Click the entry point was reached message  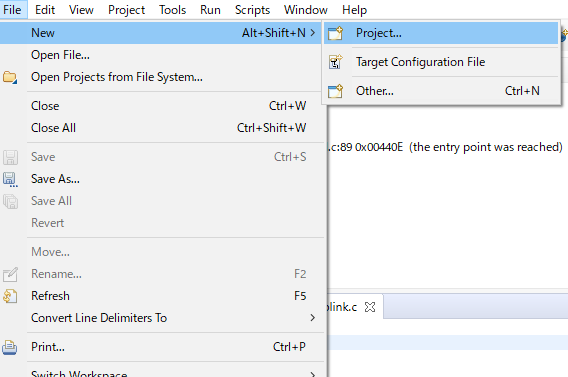pyautogui.click(x=486, y=147)
